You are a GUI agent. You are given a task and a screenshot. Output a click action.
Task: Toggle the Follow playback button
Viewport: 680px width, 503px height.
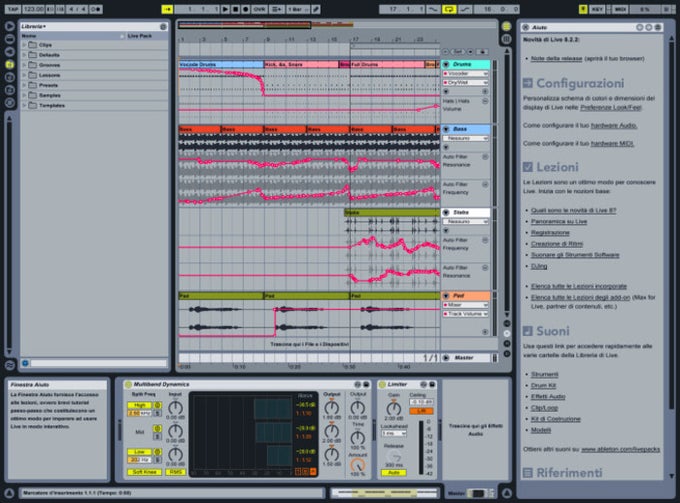[x=167, y=9]
